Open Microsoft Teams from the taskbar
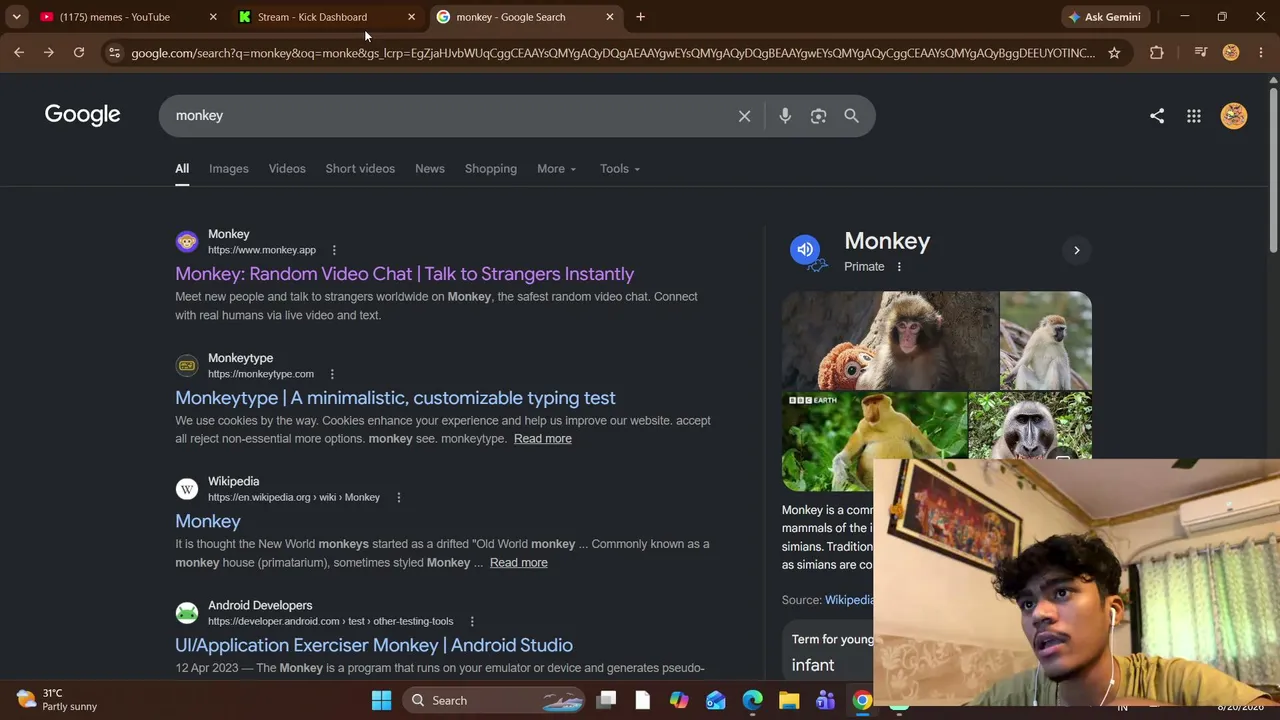Viewport: 1280px width, 720px height. tap(825, 701)
